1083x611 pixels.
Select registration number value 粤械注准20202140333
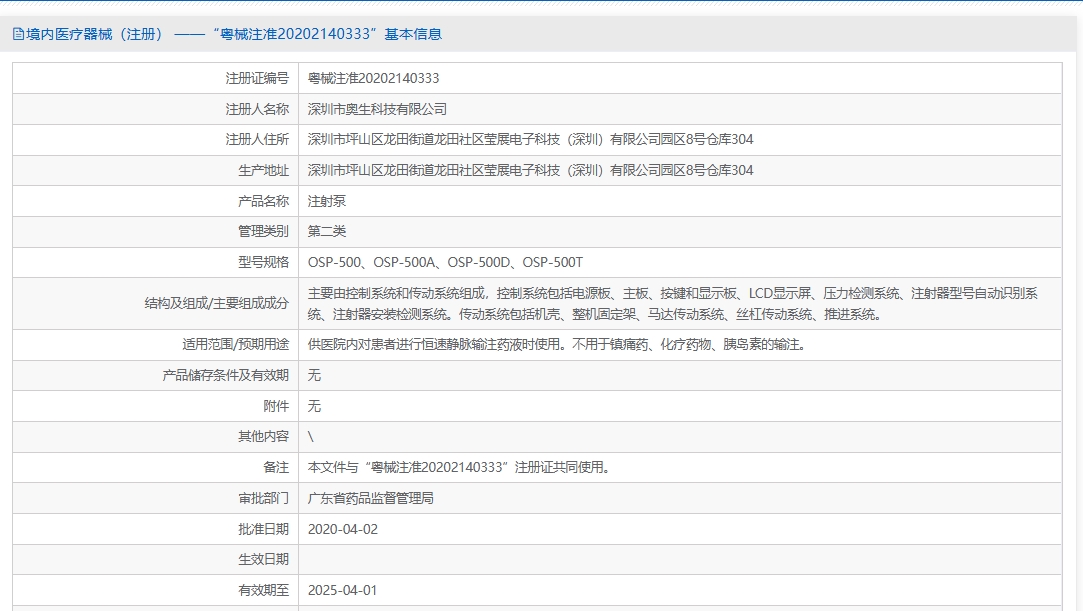(374, 78)
